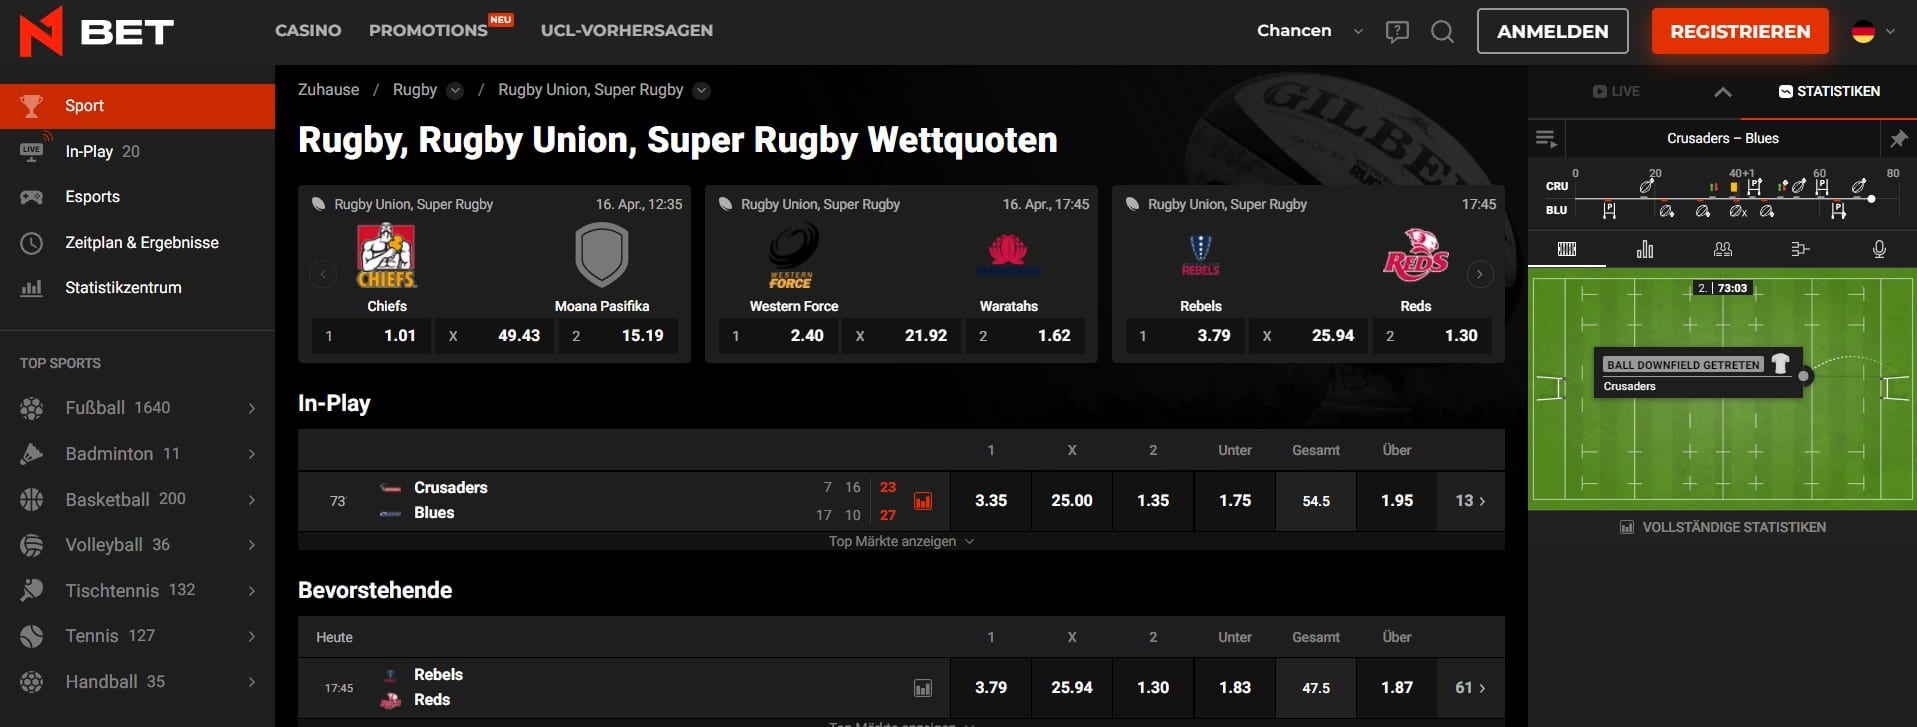
Task: Click the ball marker on the pitch
Action: tap(1804, 377)
